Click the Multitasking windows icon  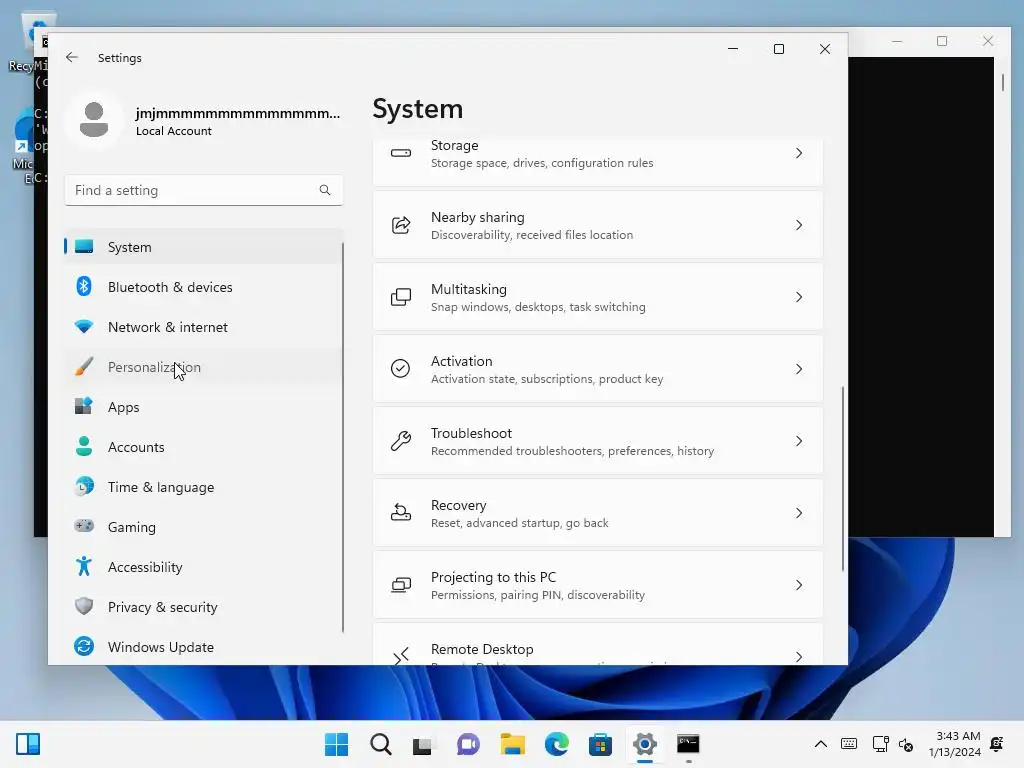401,297
